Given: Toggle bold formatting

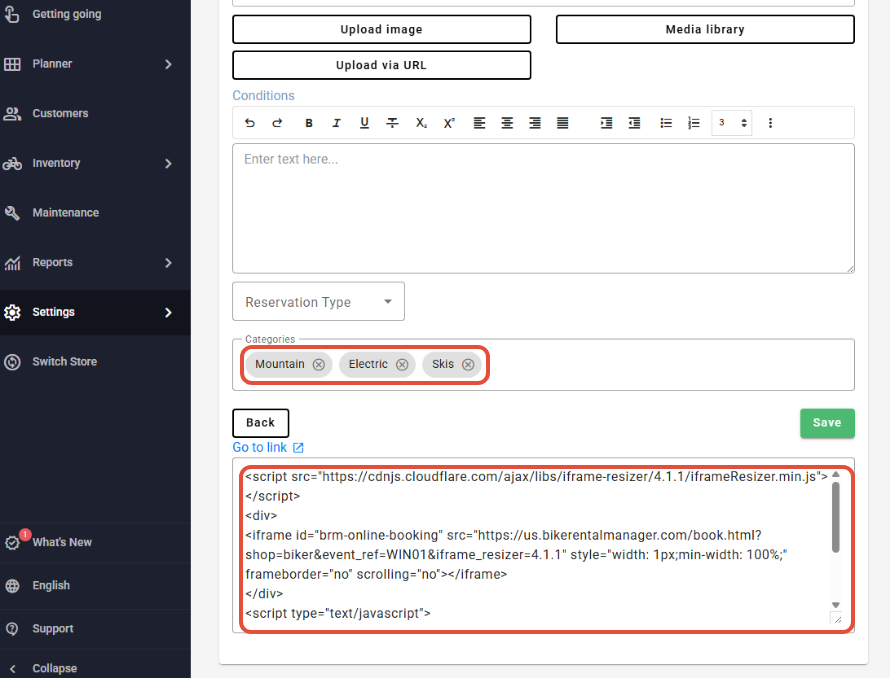Looking at the screenshot, I should (309, 123).
